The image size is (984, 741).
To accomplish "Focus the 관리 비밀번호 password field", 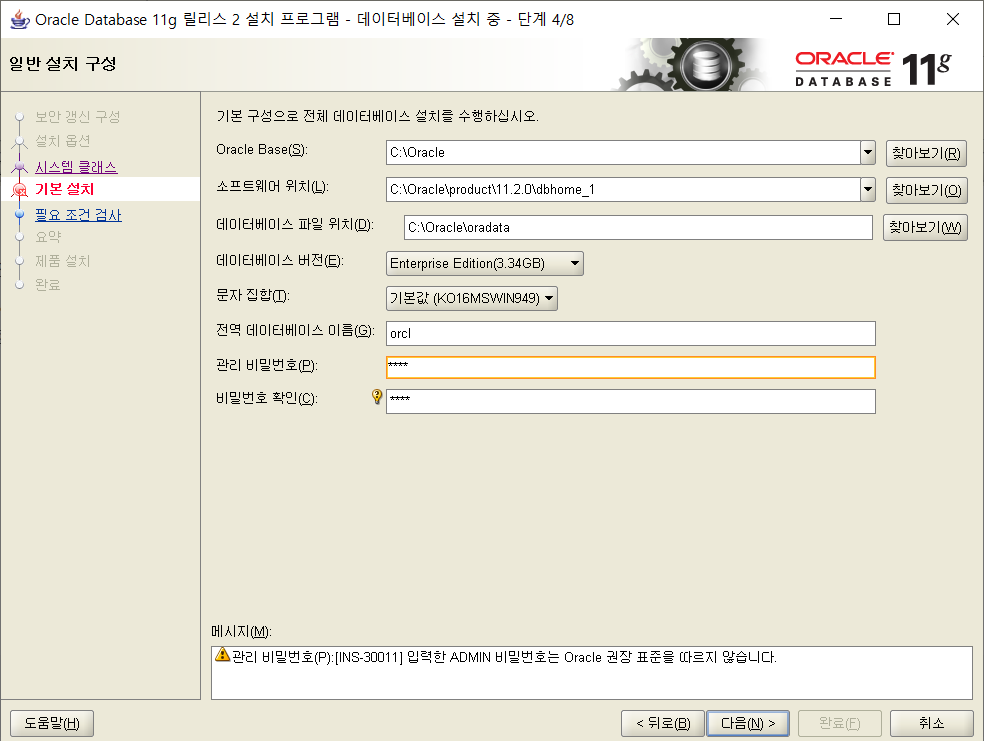I will tap(631, 367).
